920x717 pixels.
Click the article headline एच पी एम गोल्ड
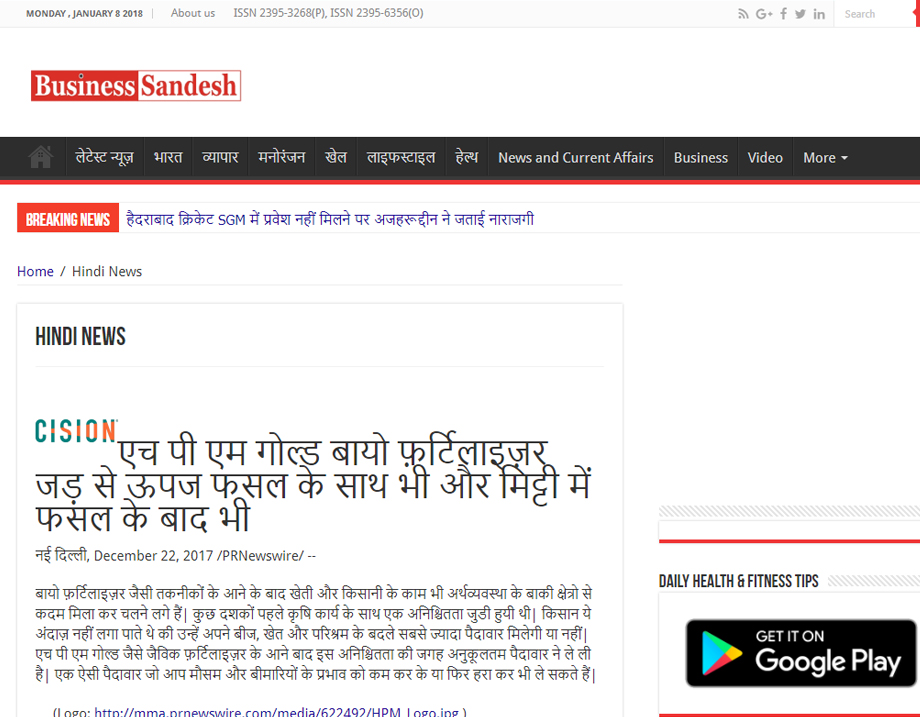click(x=314, y=486)
